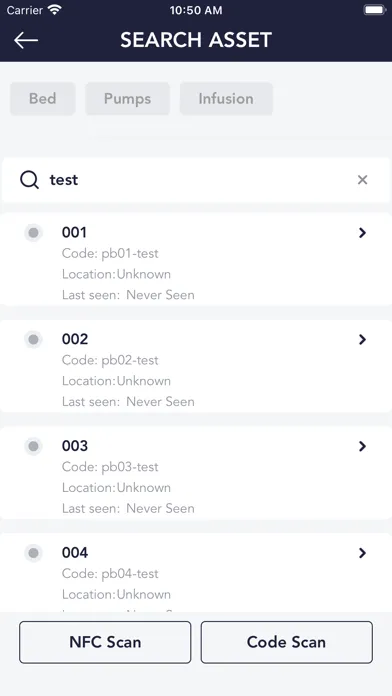Image resolution: width=392 pixels, height=696 pixels.
Task: Start a Code Scan
Action: tap(286, 642)
